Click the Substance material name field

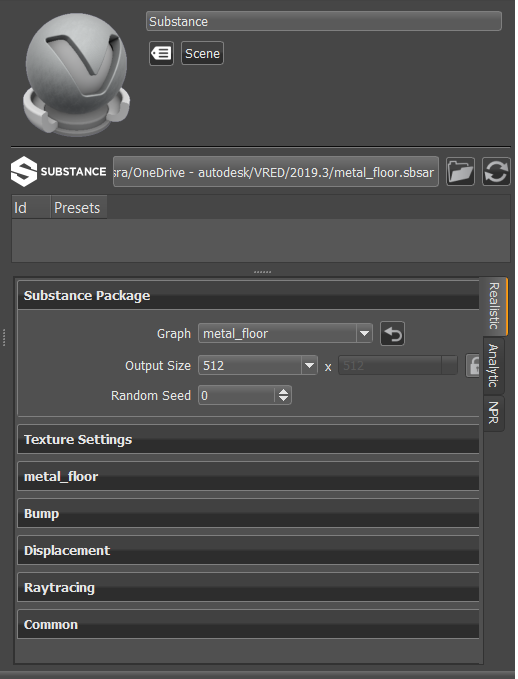(324, 21)
